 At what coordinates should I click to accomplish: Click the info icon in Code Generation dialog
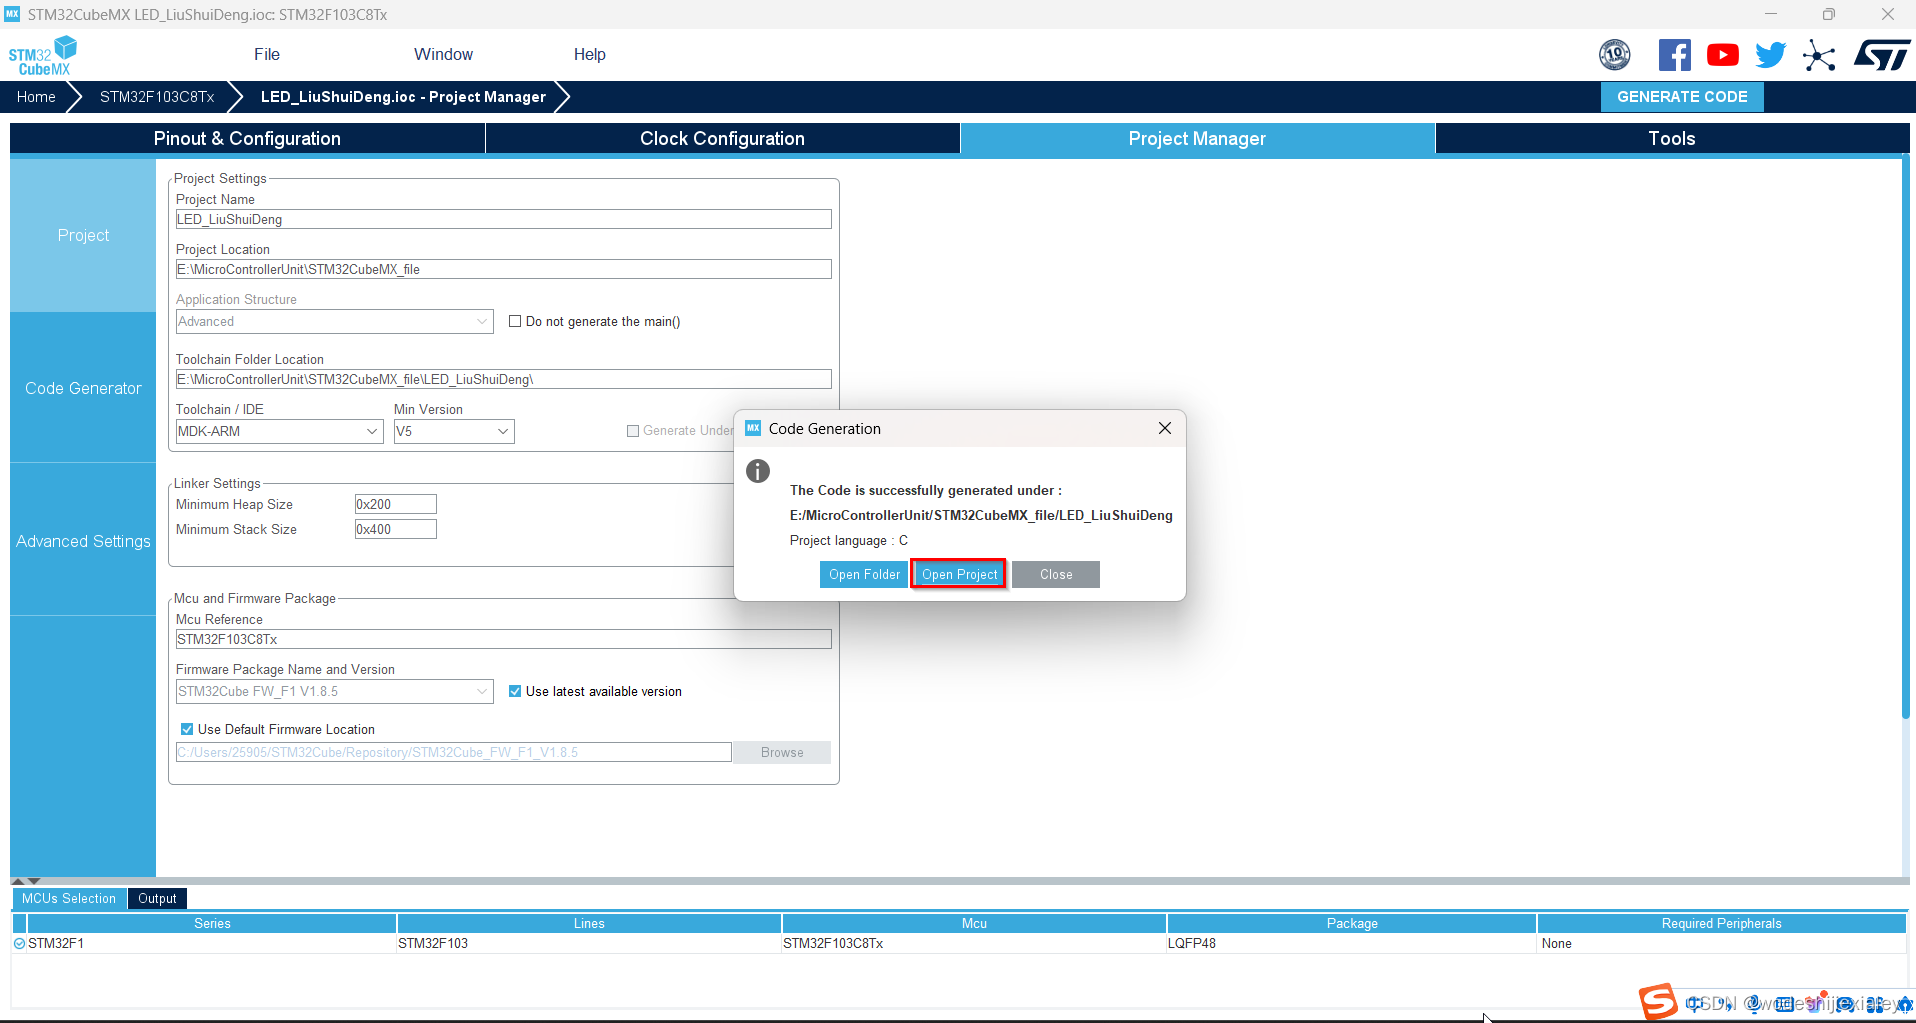(x=758, y=471)
